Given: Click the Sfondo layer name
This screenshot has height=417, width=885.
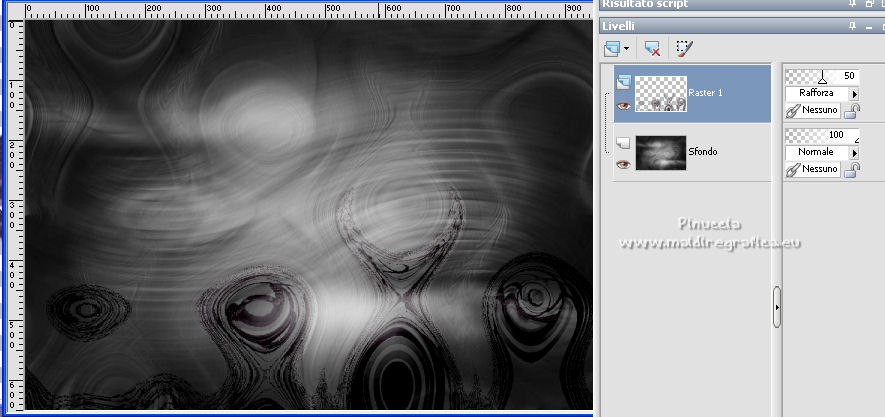Looking at the screenshot, I should (703, 151).
